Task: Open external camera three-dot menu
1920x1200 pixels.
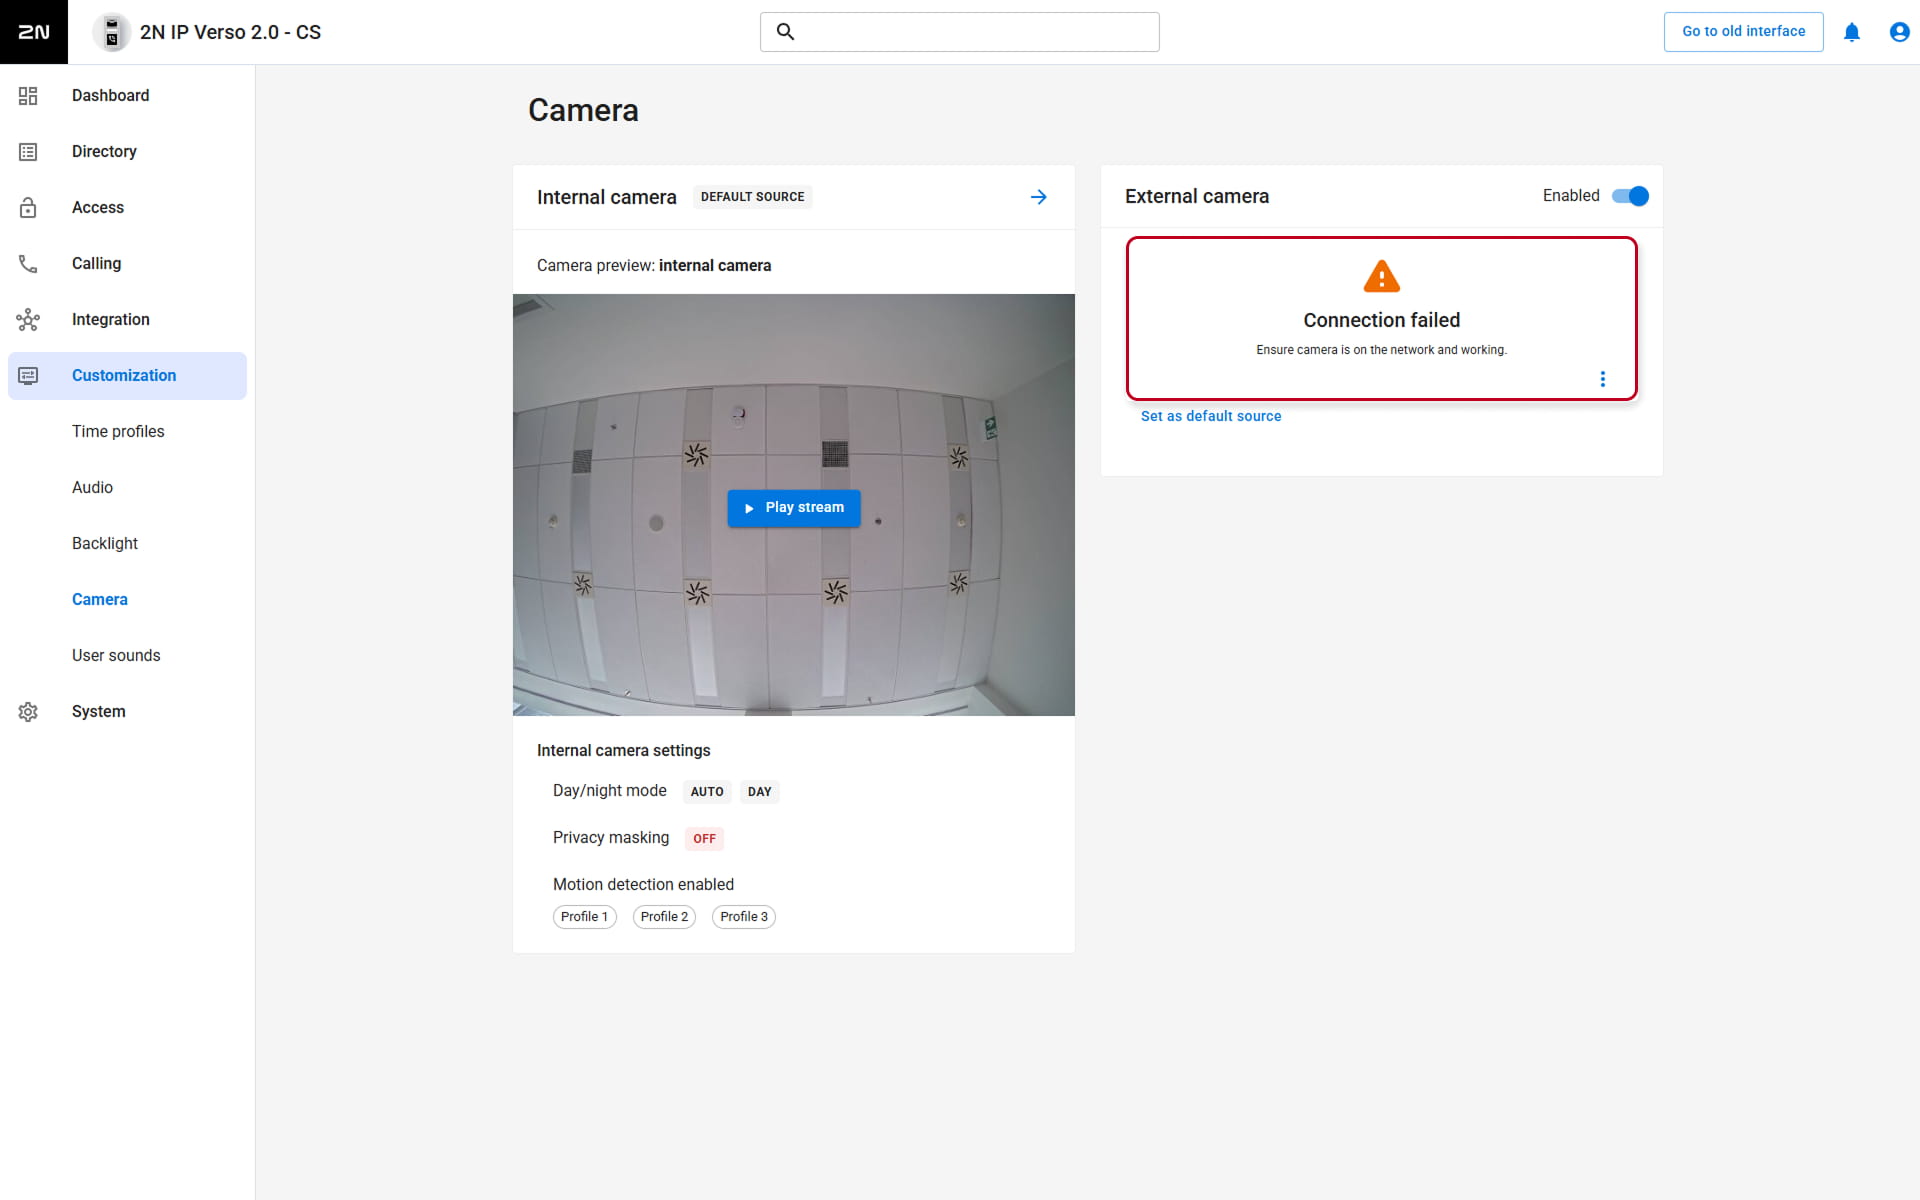Action: pos(1603,379)
